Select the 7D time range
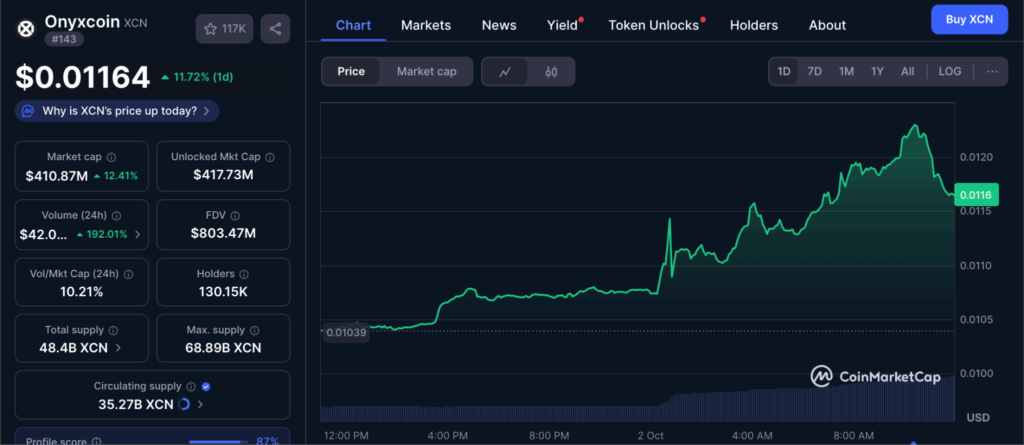The height and width of the screenshot is (445, 1024). (815, 72)
